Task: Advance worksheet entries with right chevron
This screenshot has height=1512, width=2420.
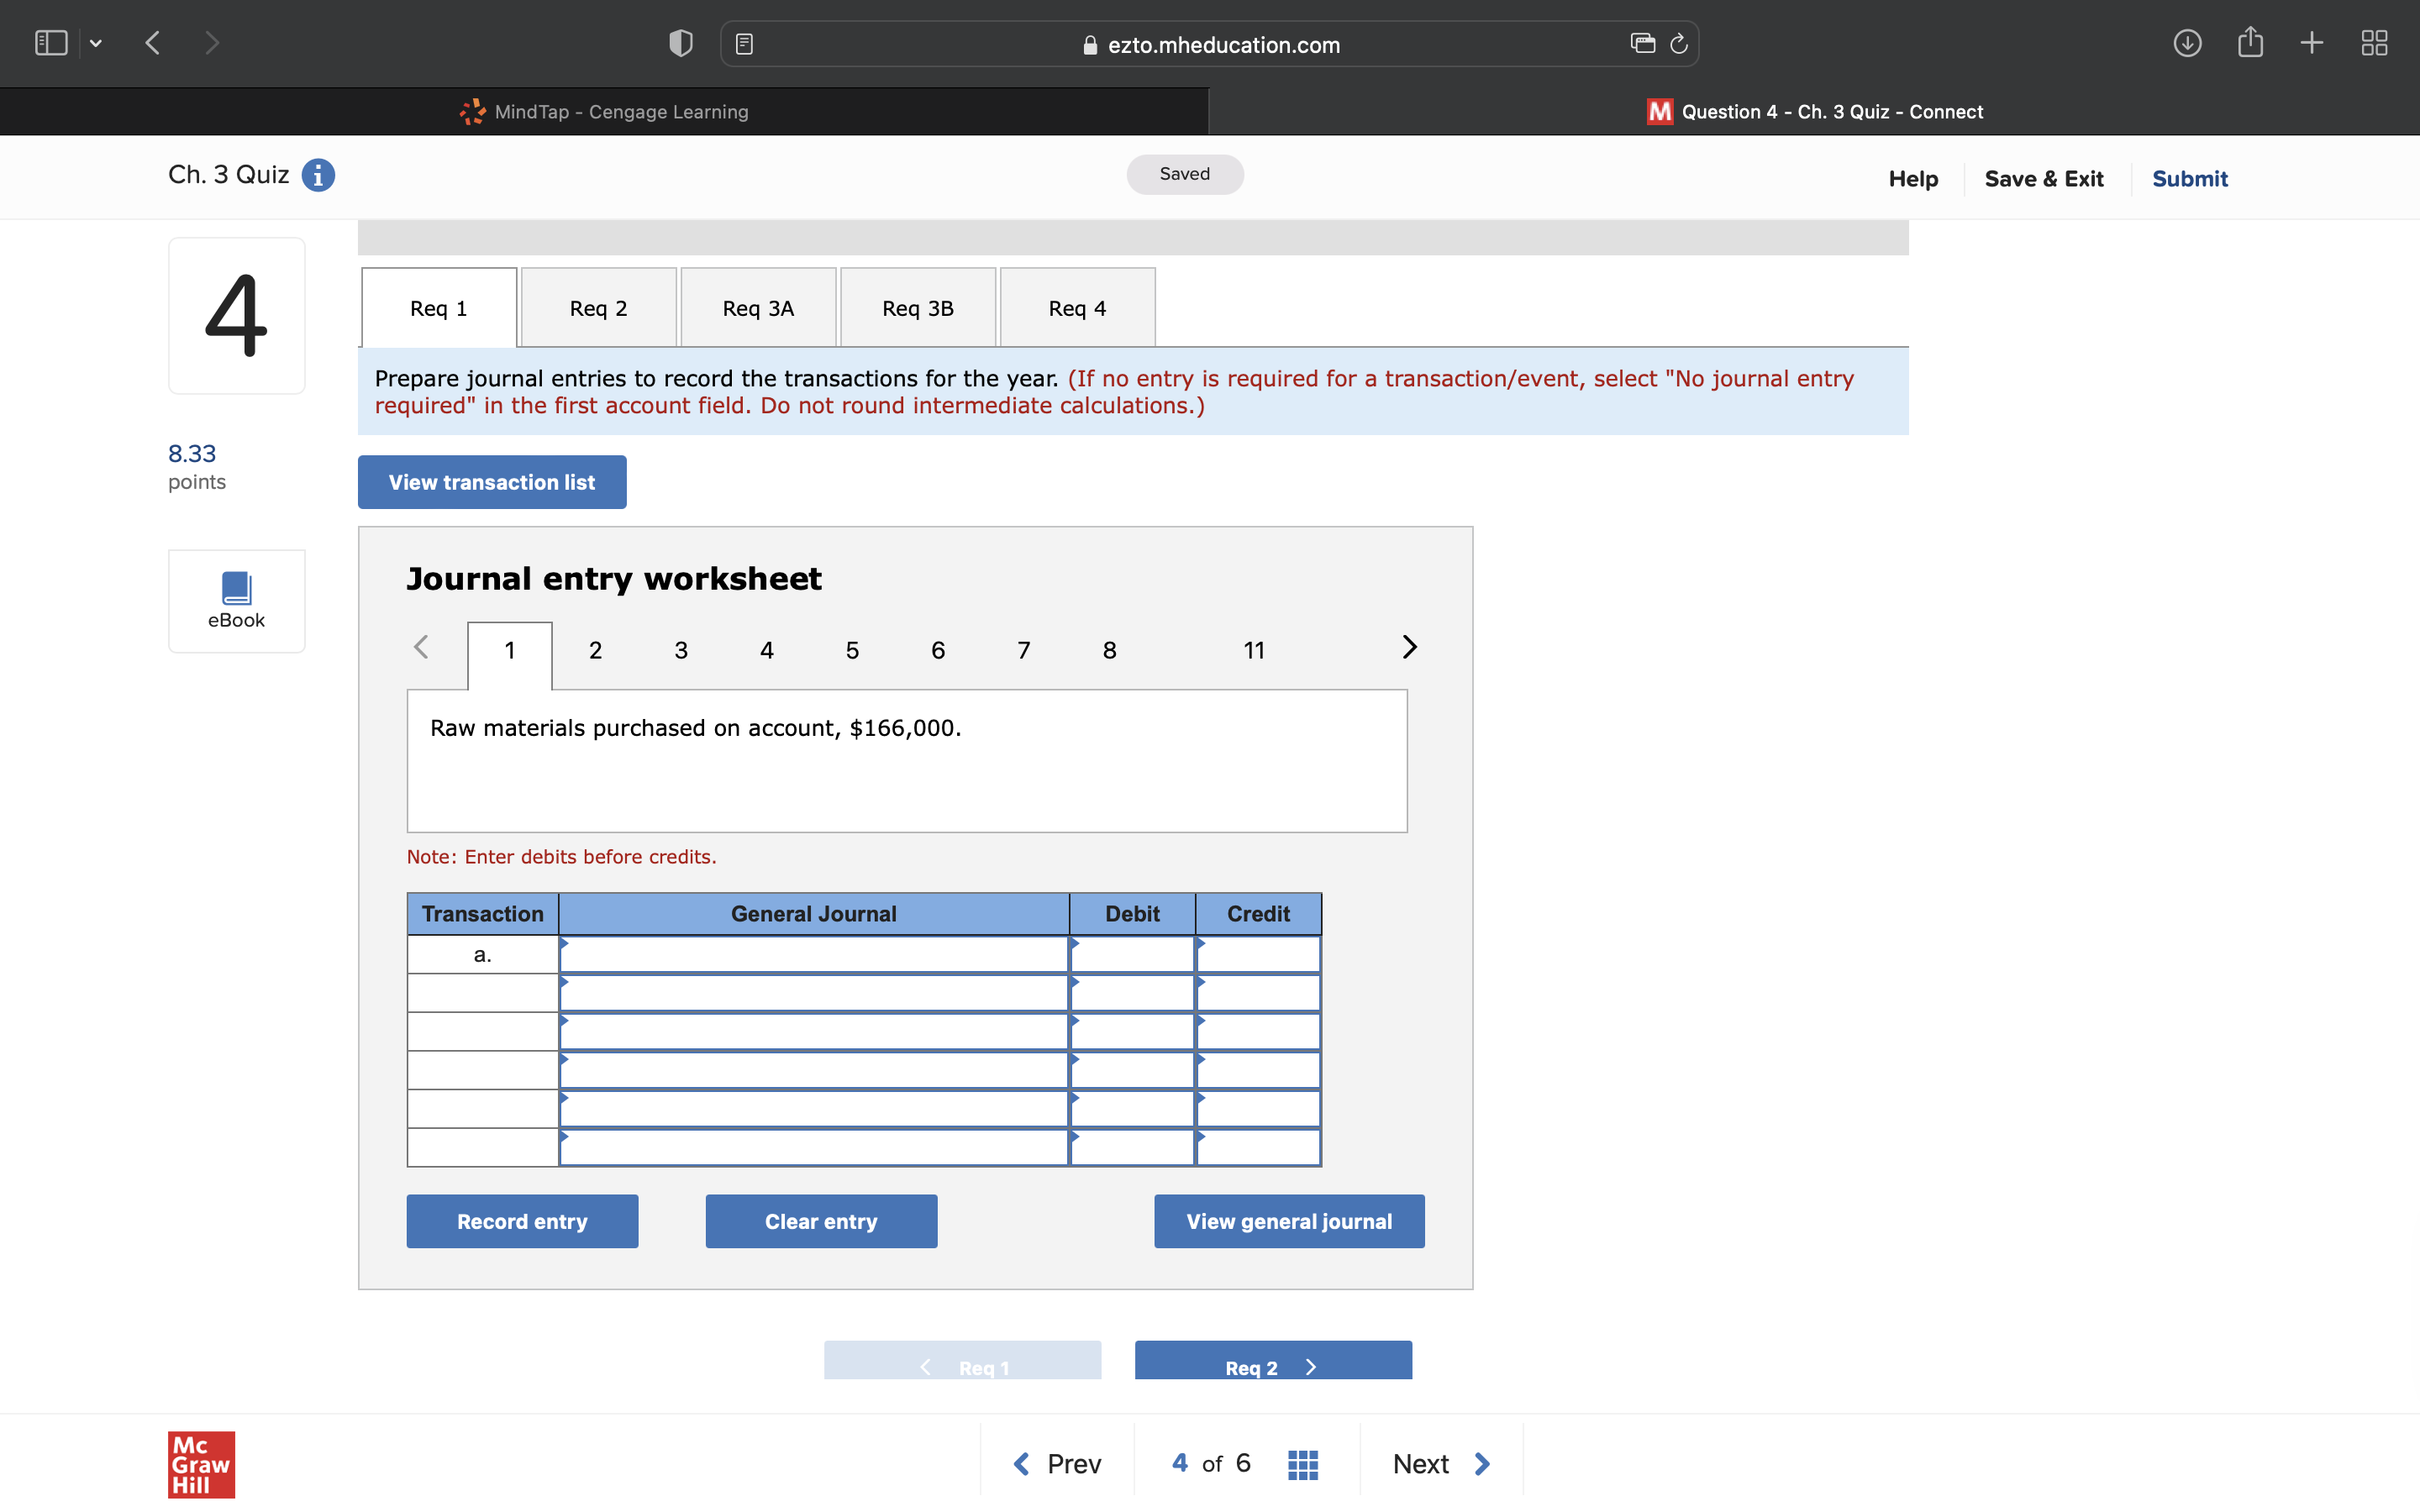Action: click(1409, 648)
